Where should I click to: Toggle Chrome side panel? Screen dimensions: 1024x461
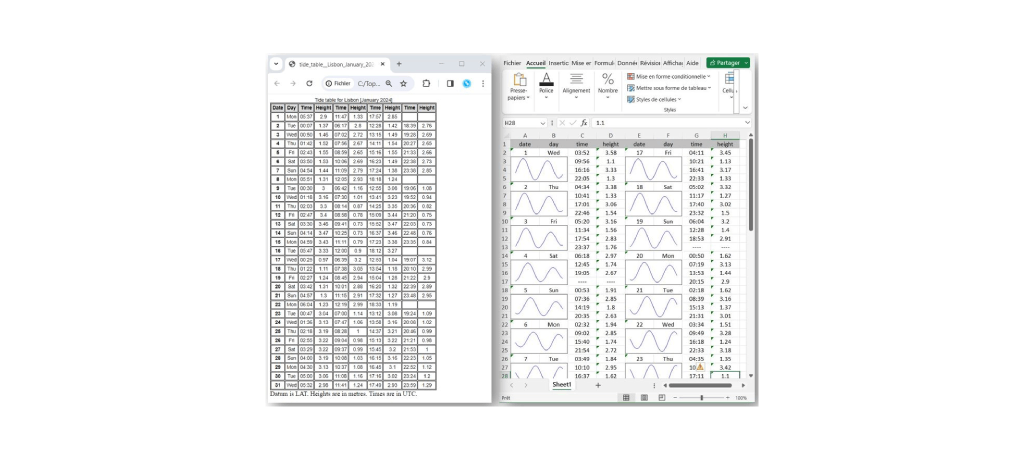450,84
